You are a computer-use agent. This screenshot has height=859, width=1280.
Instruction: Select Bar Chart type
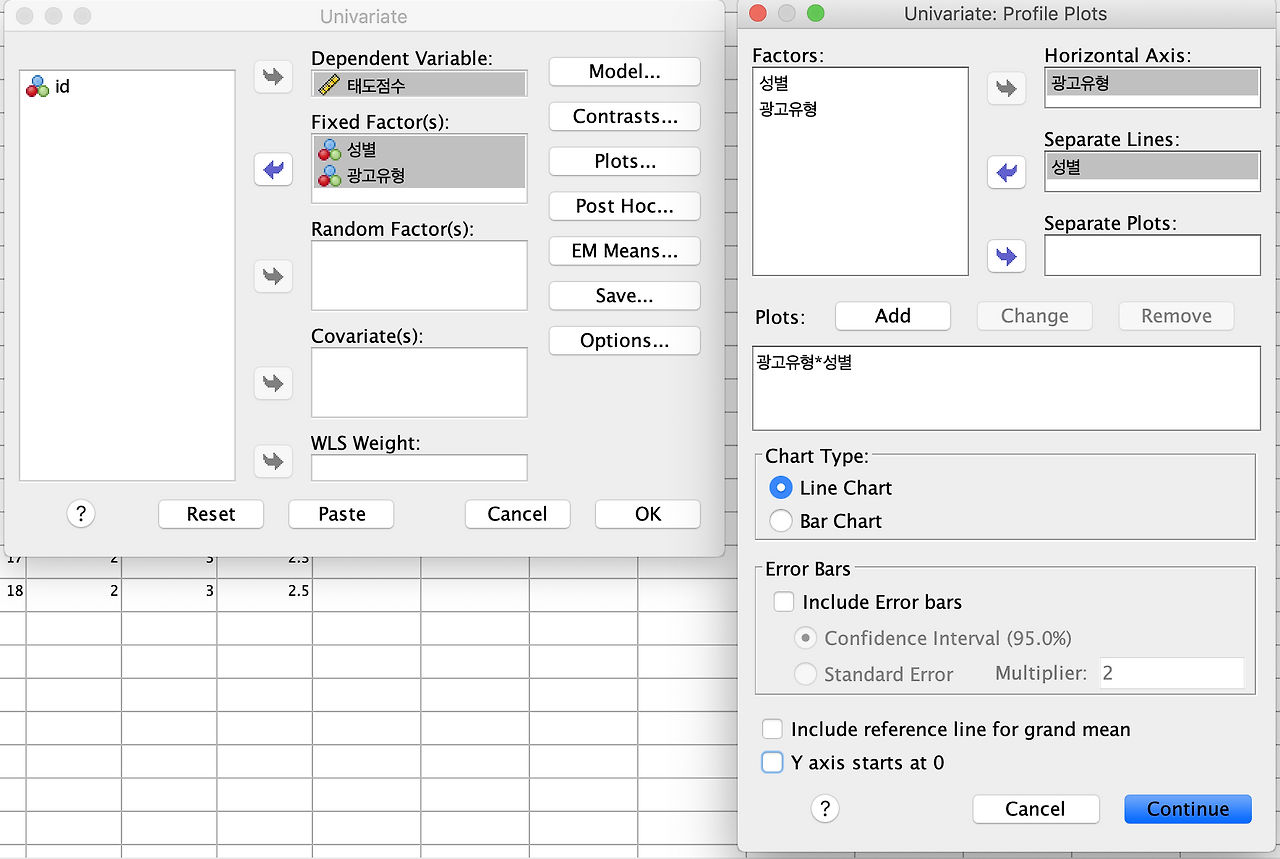[x=780, y=521]
